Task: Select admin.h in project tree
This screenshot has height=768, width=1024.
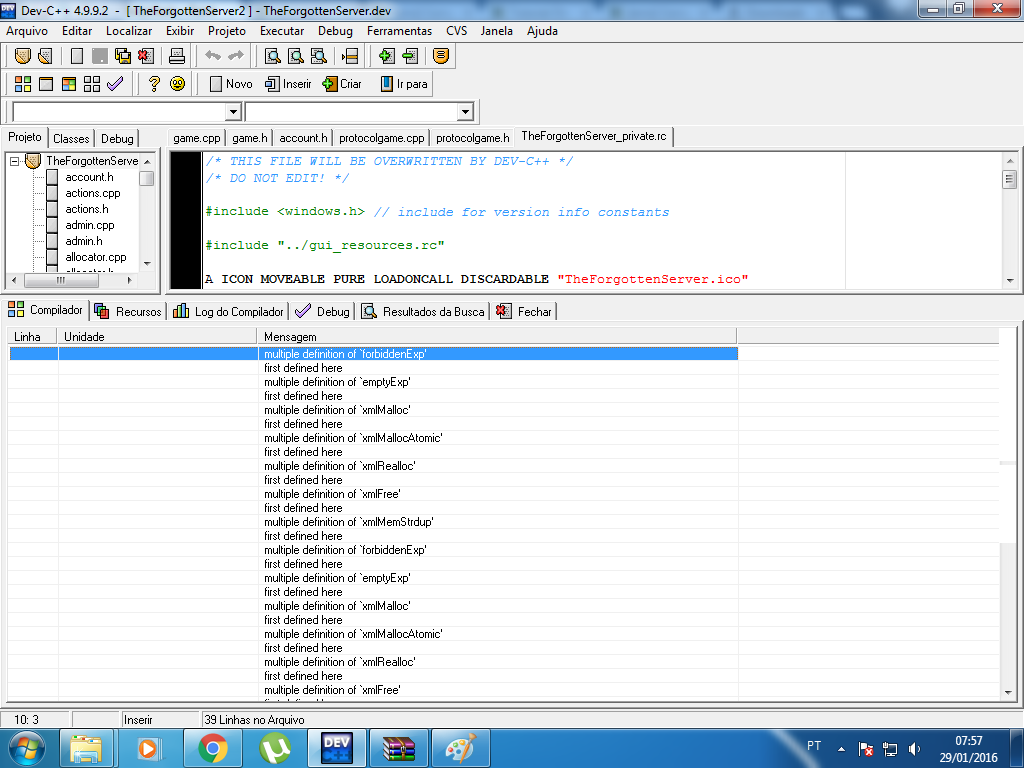Action: point(84,241)
